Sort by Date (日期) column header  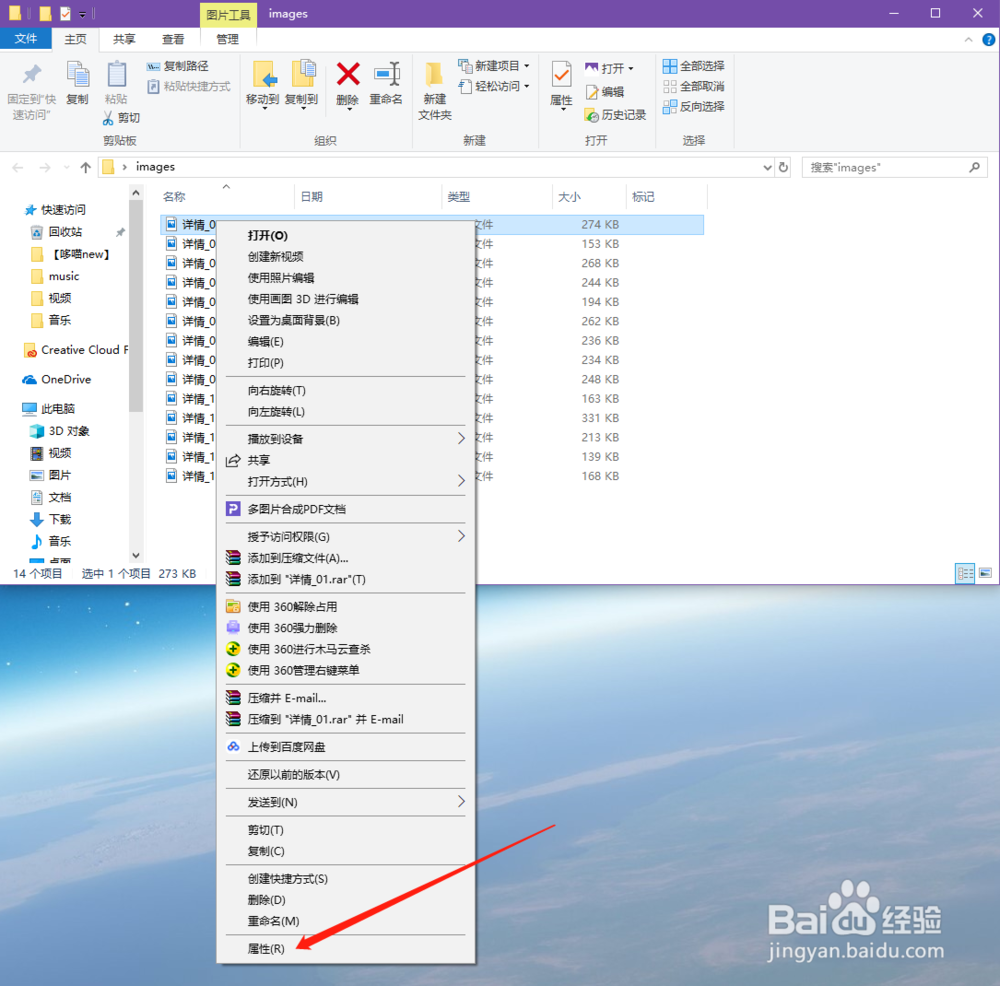click(312, 197)
